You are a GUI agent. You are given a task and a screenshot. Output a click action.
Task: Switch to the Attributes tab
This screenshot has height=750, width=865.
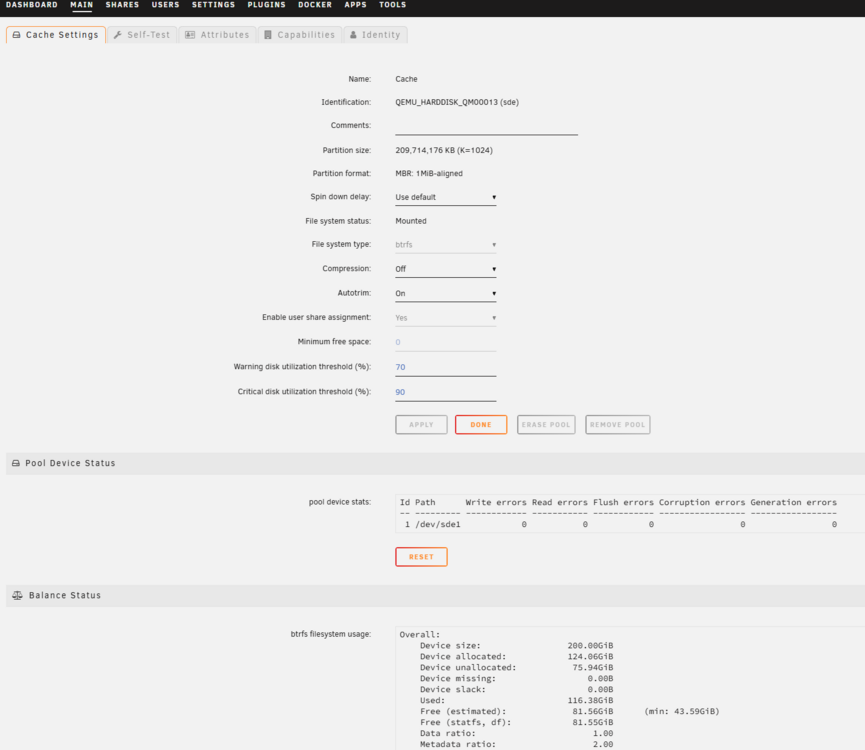[217, 35]
